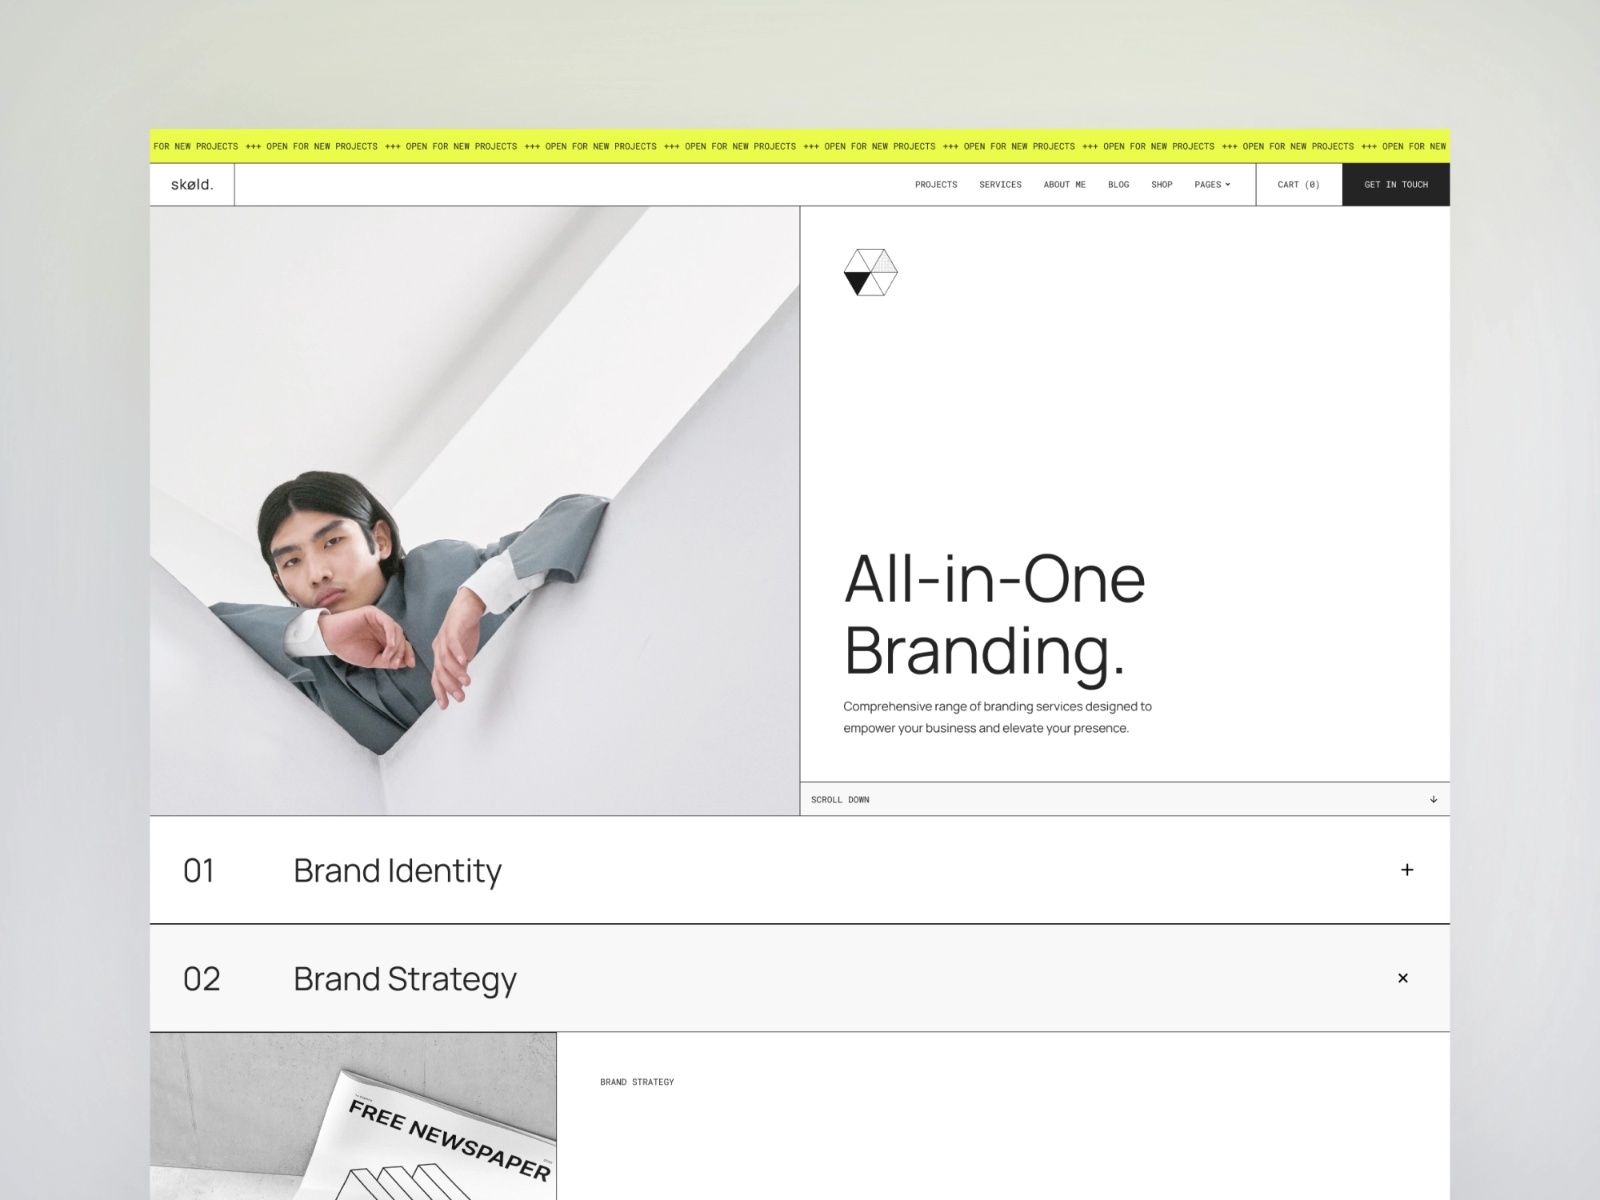
Task: Click the Brand Strategy accordion title
Action: [x=405, y=979]
